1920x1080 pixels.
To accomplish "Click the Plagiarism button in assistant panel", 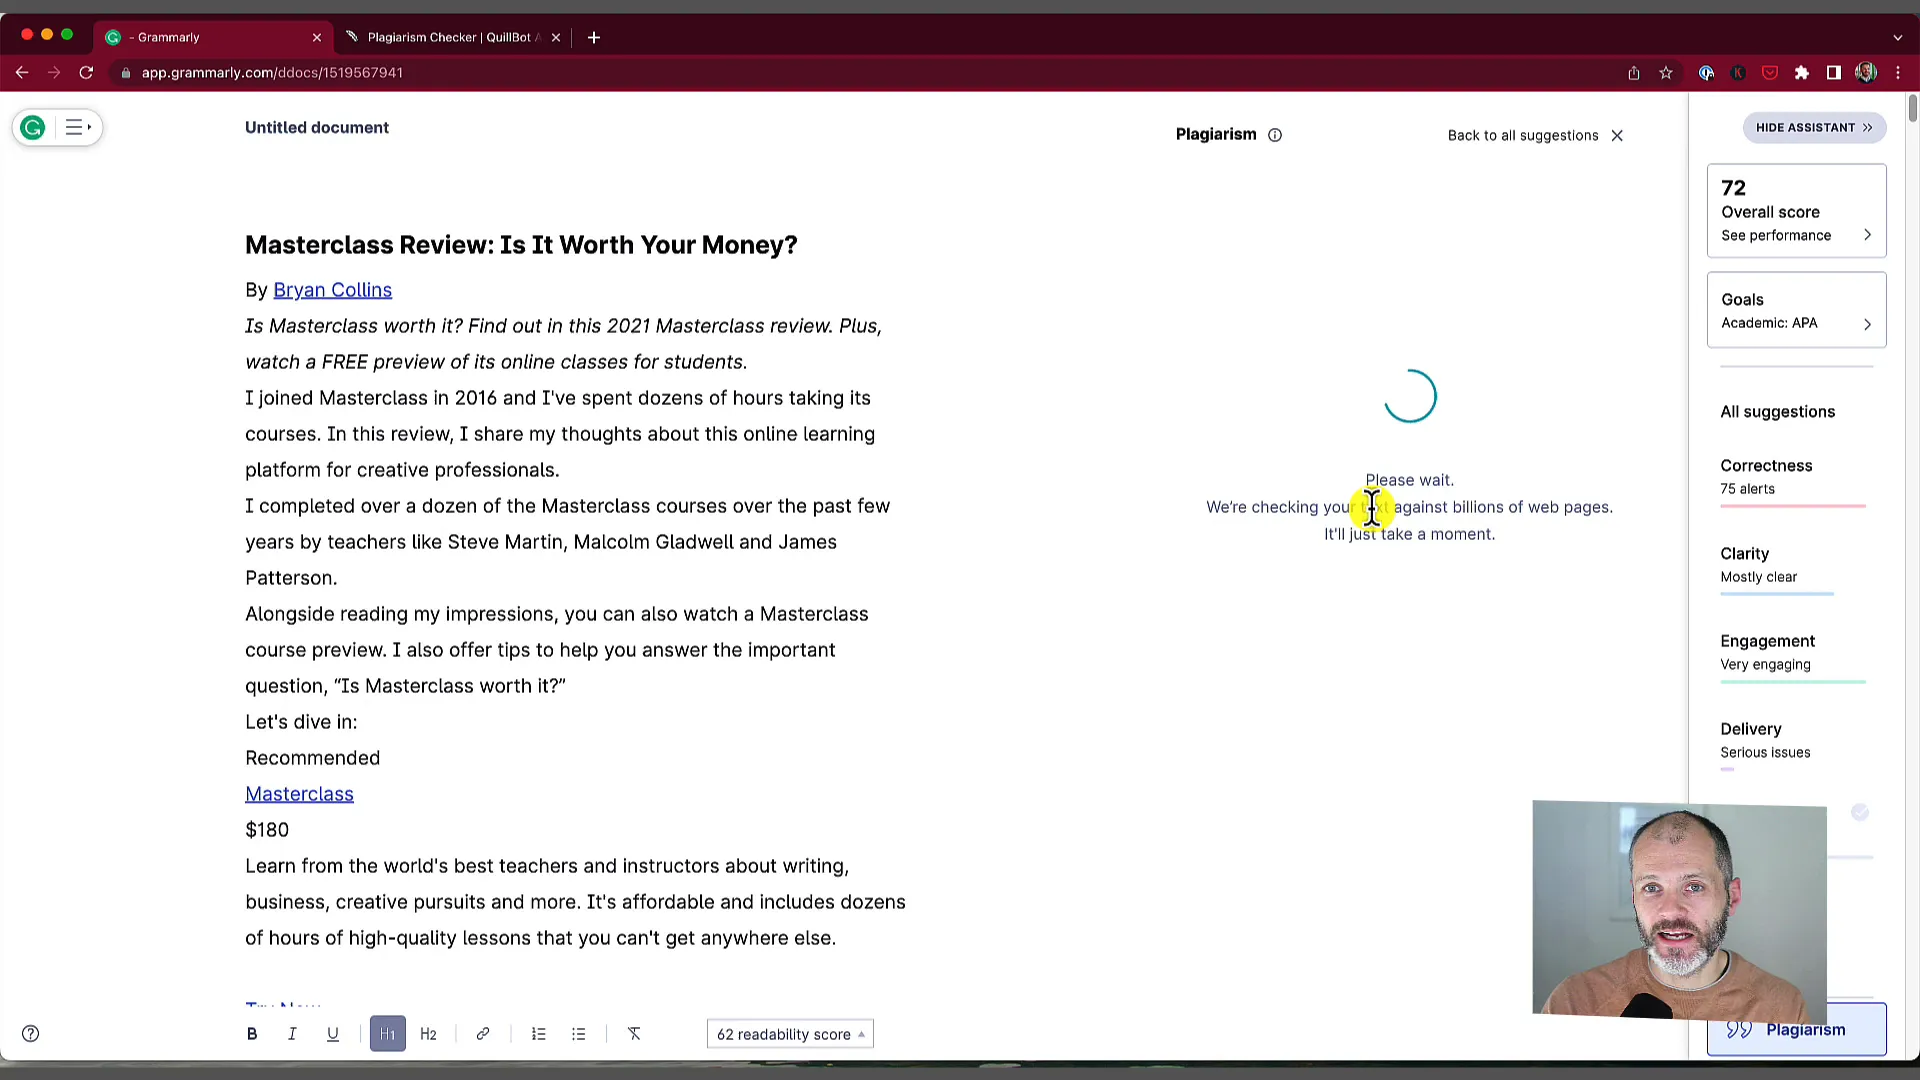I will point(1796,1030).
